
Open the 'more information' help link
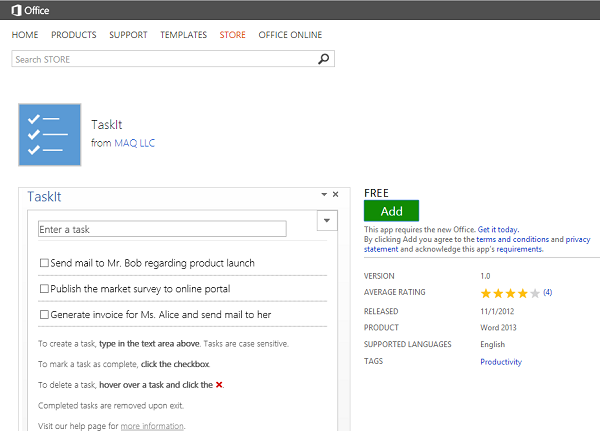point(152,426)
